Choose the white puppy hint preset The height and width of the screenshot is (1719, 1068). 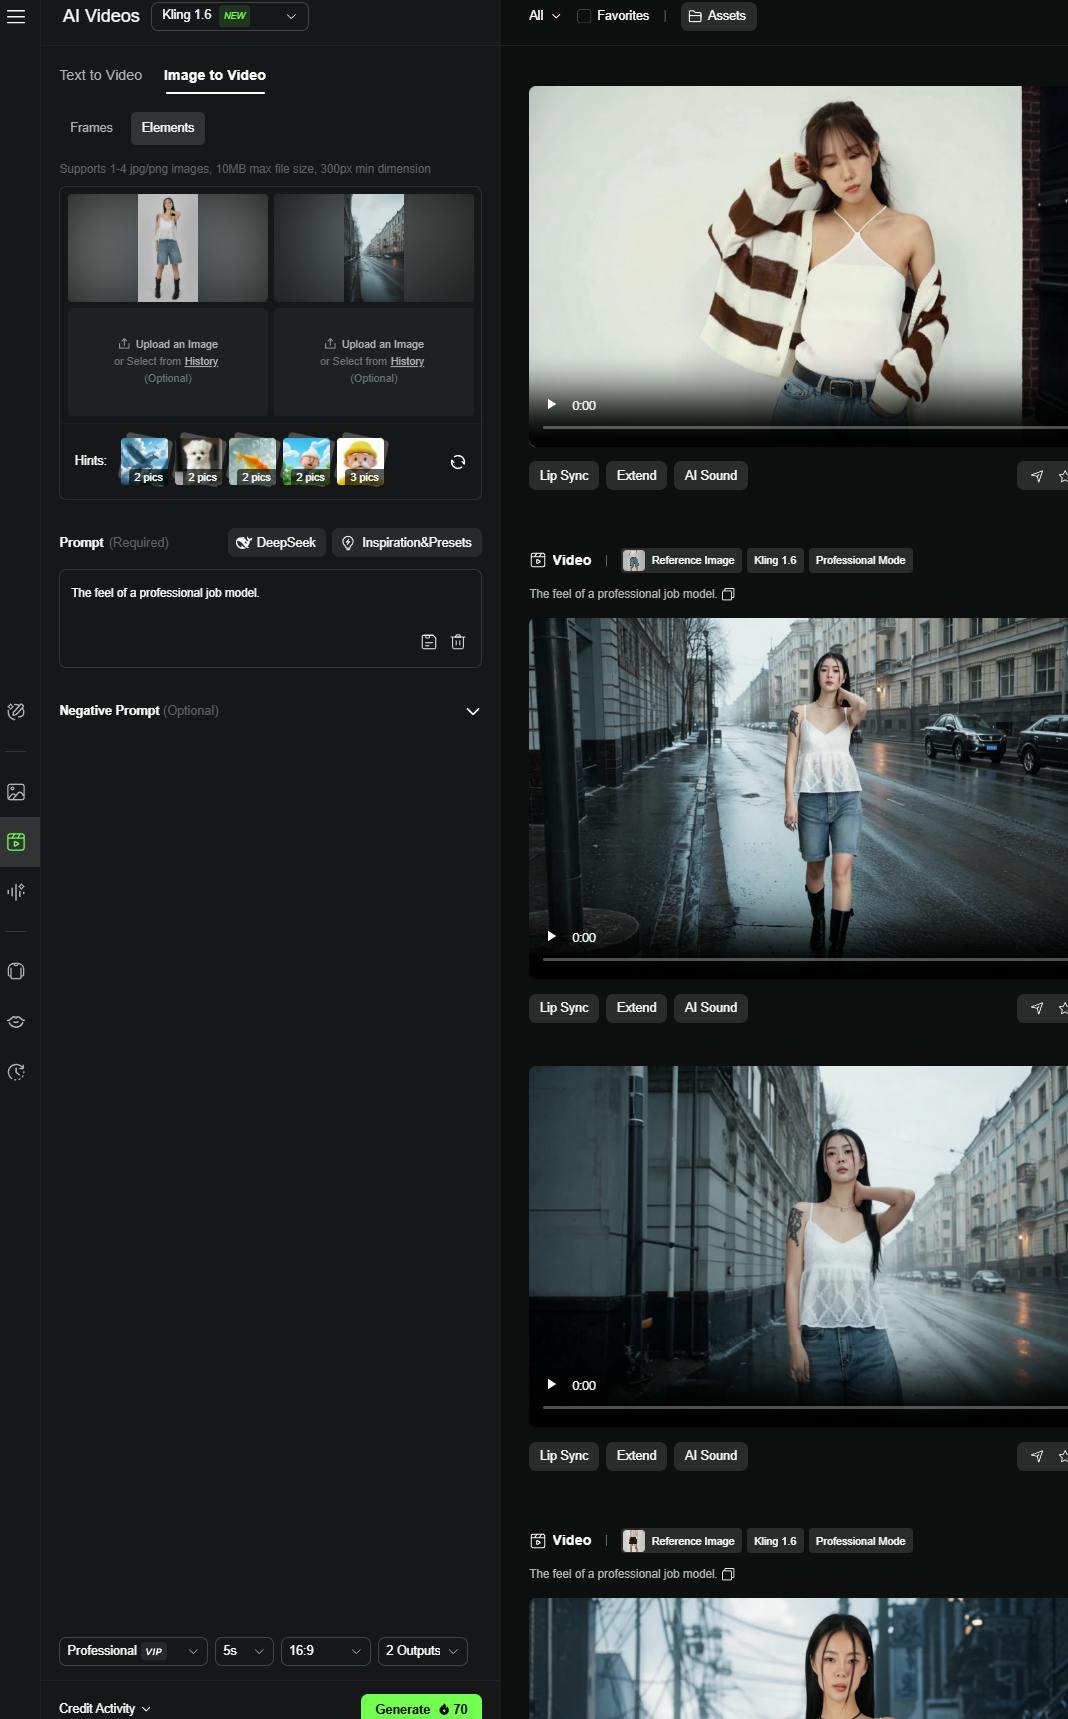[199, 461]
